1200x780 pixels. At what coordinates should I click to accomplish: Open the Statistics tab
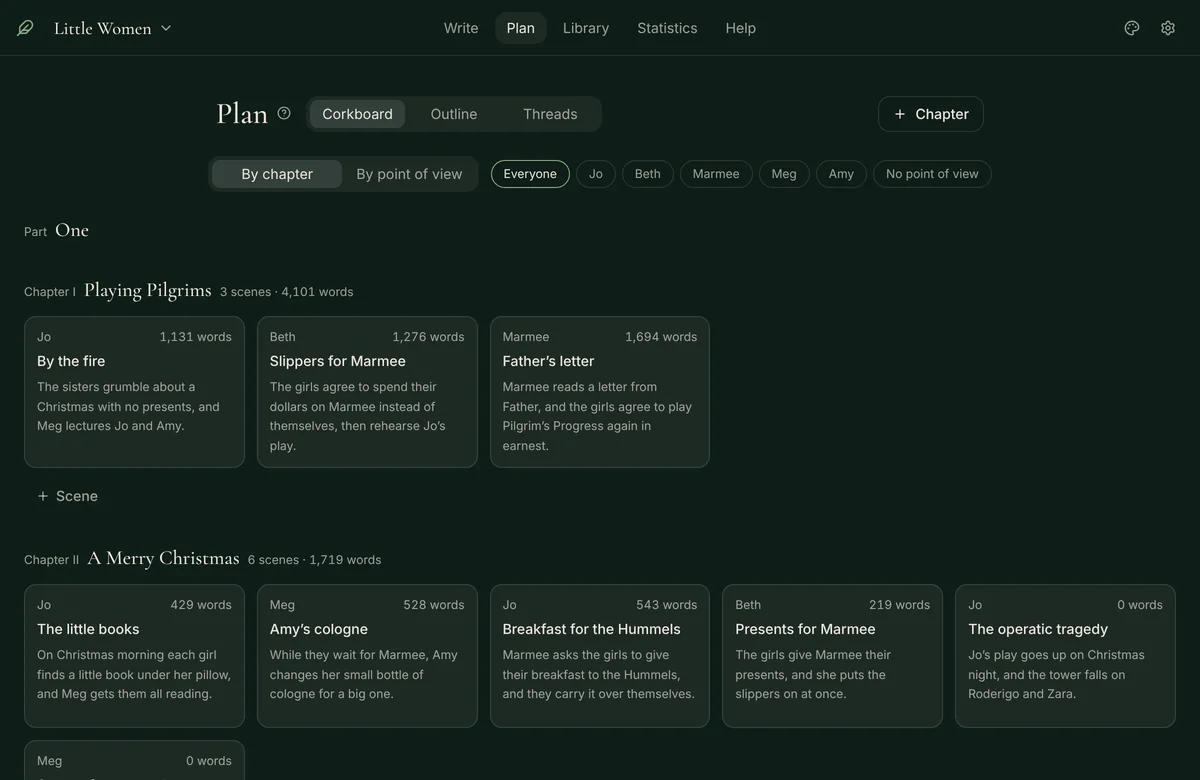click(667, 28)
